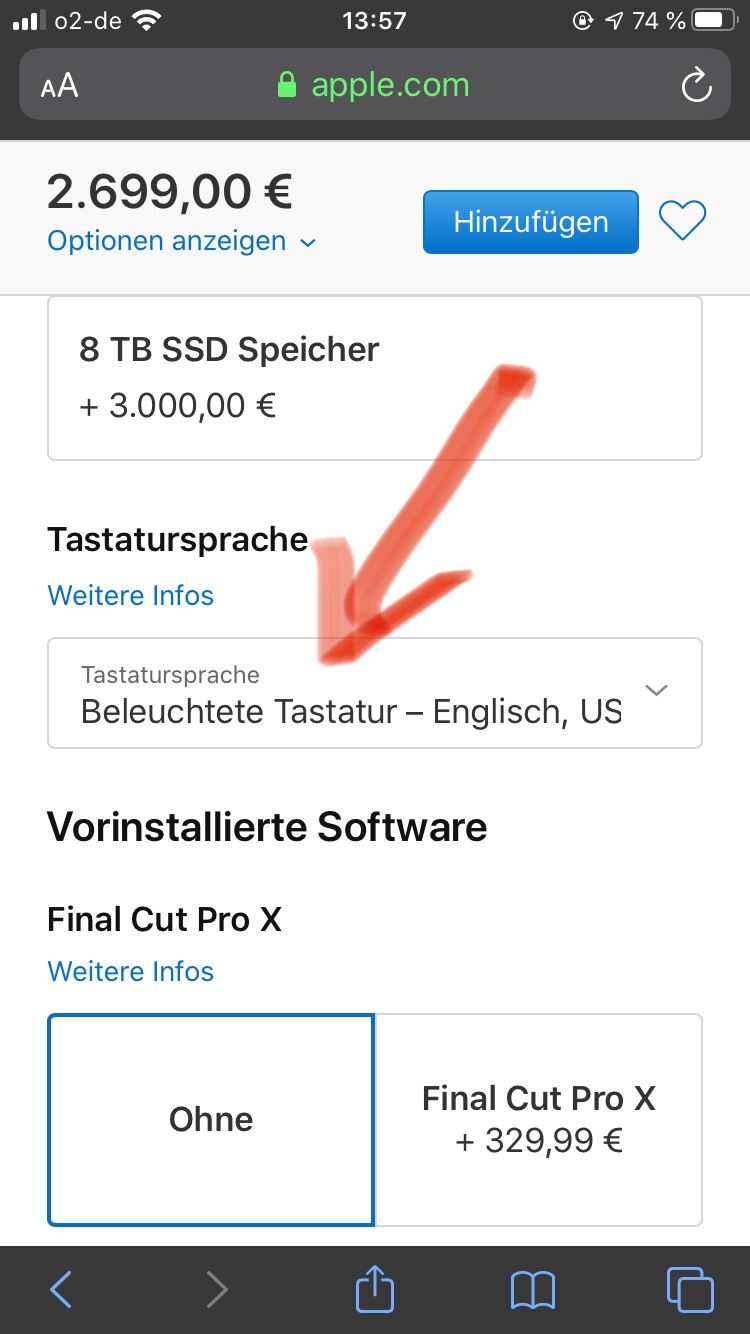Tap the favorites heart icon
Viewport: 750px width, 1334px height.
coord(682,221)
